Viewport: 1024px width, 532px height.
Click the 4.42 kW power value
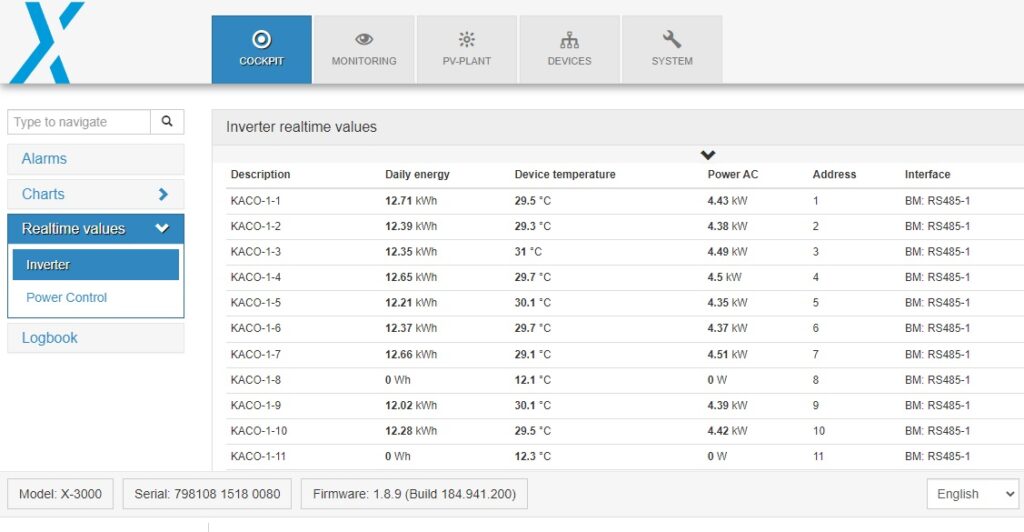pos(727,430)
